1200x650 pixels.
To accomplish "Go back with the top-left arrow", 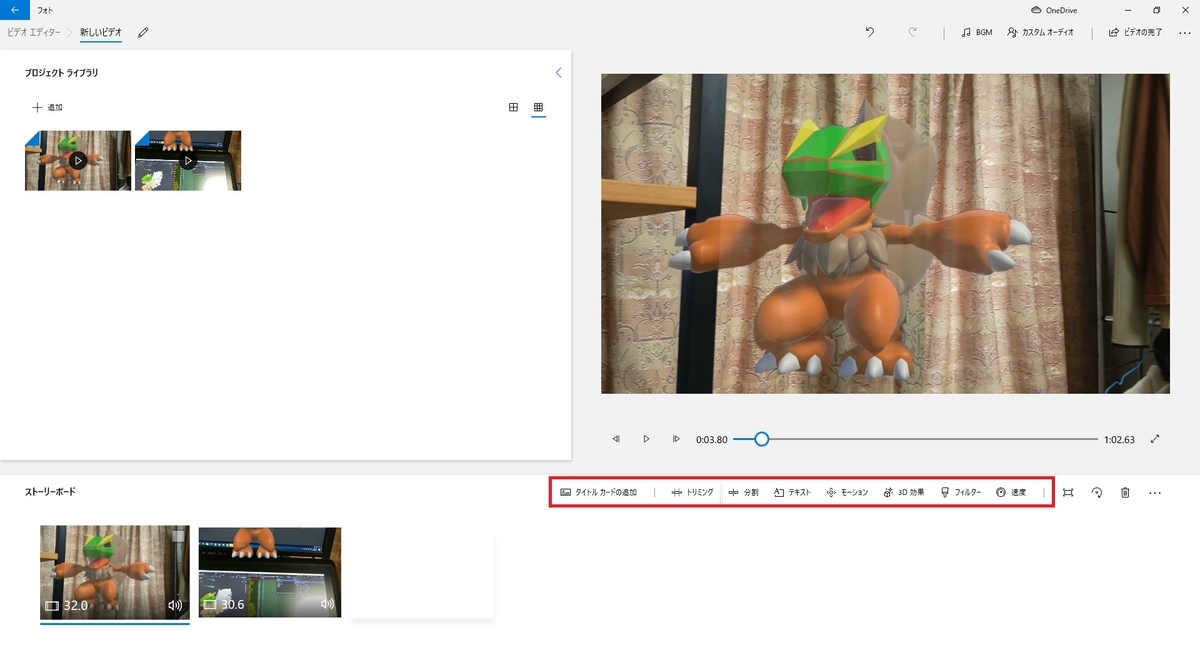I will pos(15,9).
